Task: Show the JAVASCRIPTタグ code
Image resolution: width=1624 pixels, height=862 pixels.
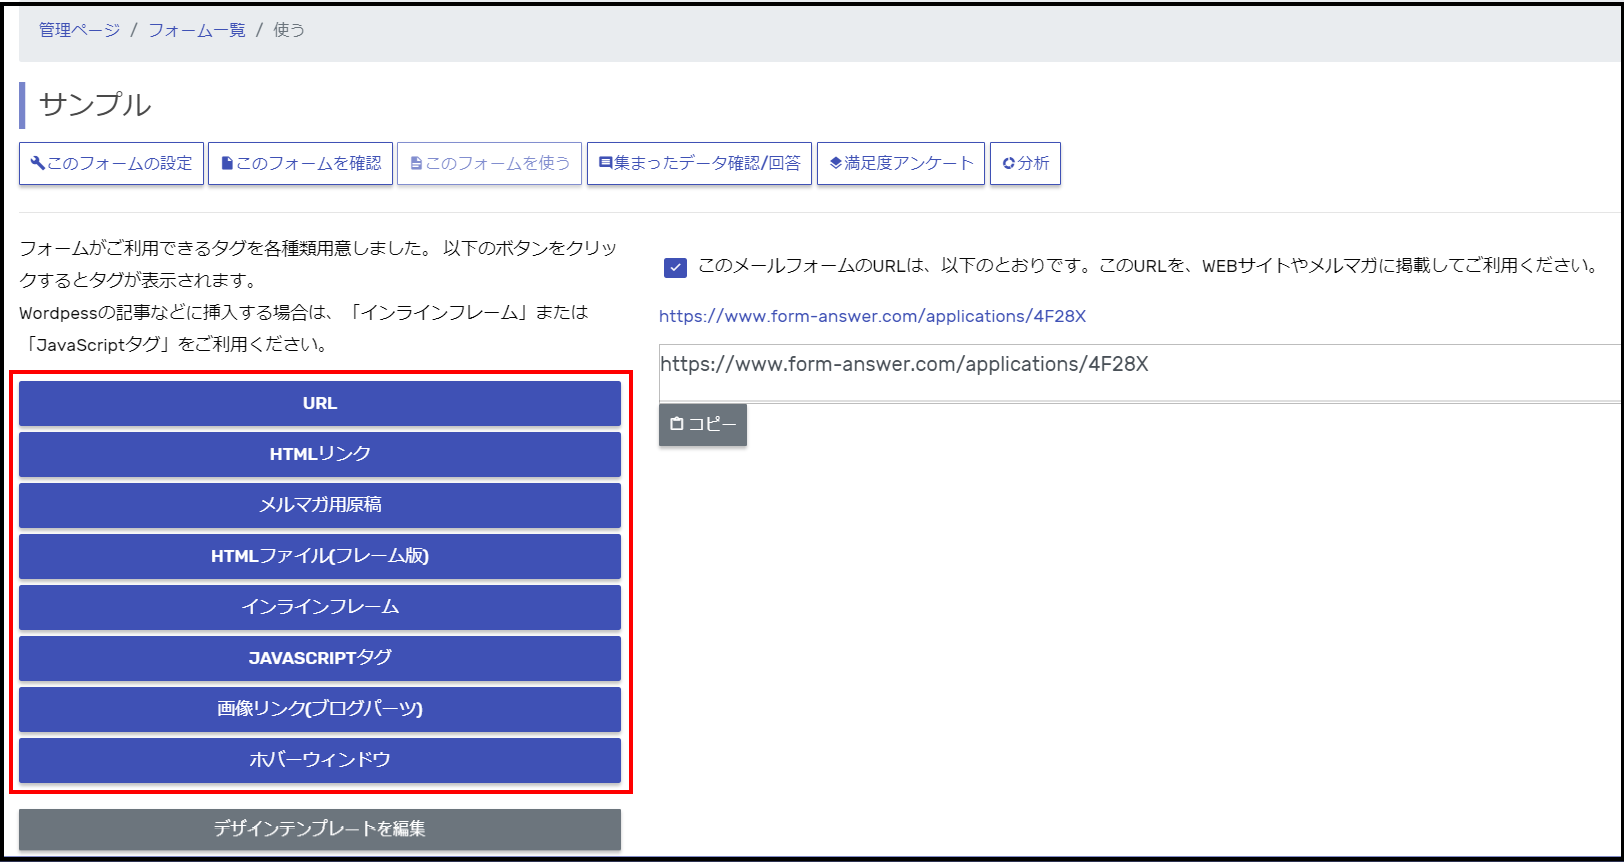Action: 320,658
